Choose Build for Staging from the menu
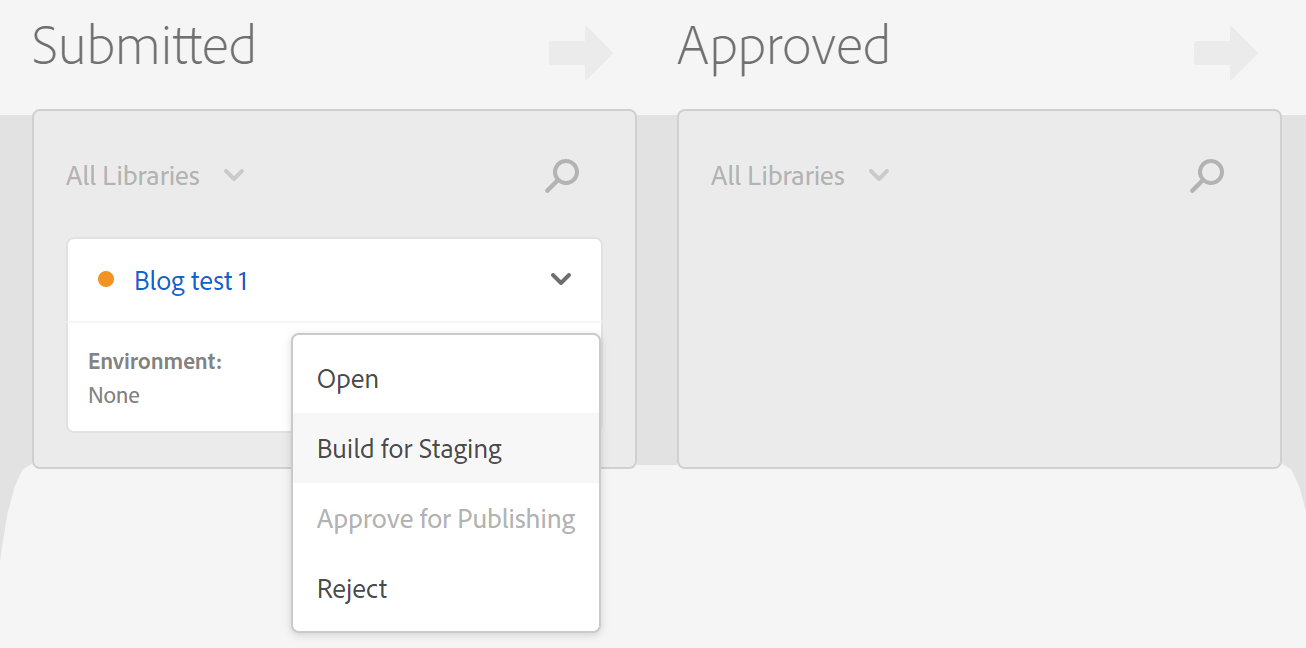This screenshot has height=648, width=1306. tap(409, 448)
